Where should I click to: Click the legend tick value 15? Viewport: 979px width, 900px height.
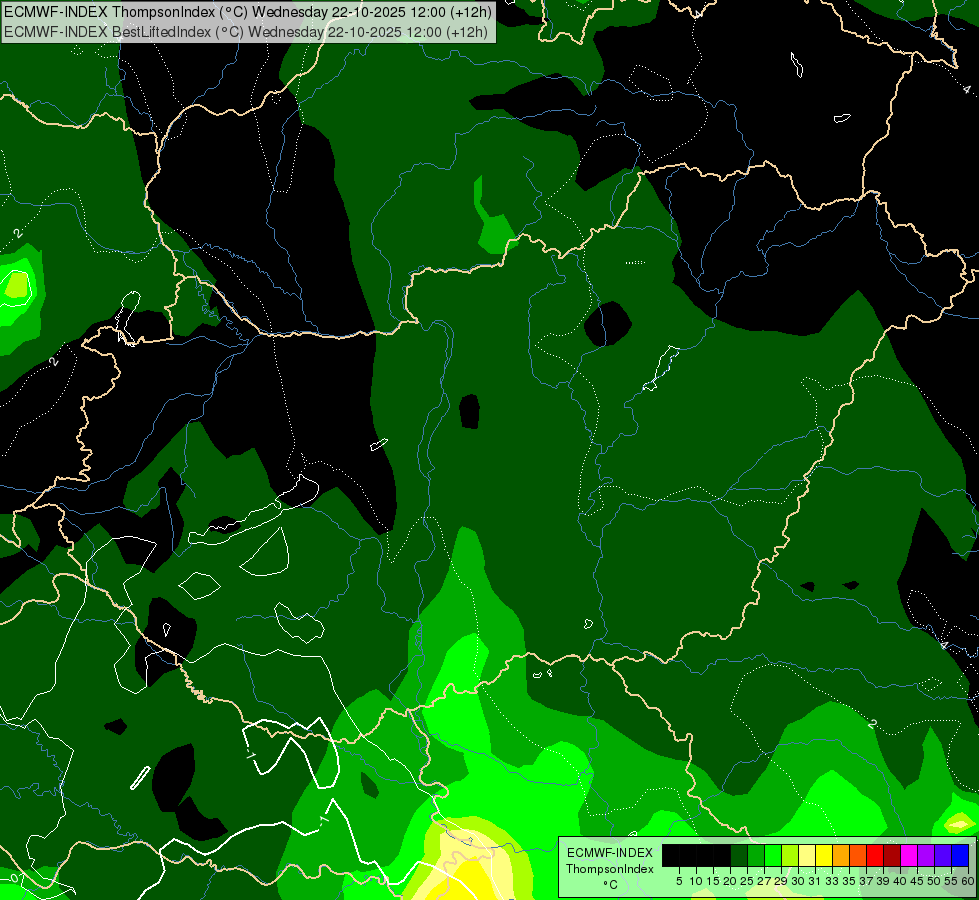tap(713, 881)
